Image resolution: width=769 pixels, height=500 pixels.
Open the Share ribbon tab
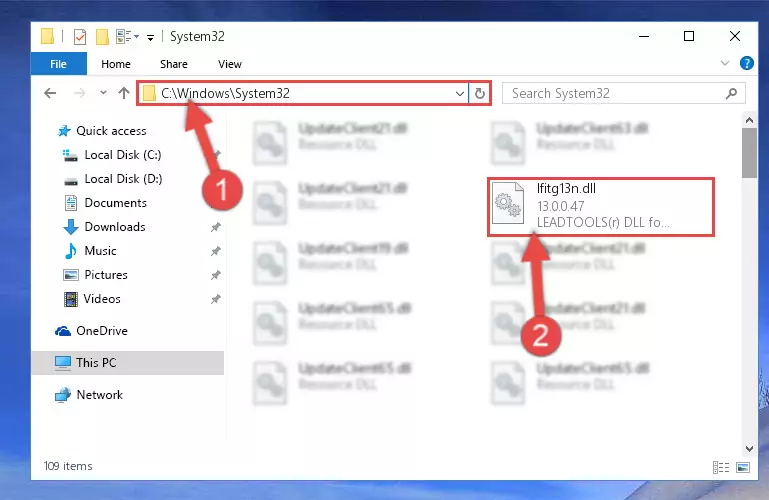(174, 64)
